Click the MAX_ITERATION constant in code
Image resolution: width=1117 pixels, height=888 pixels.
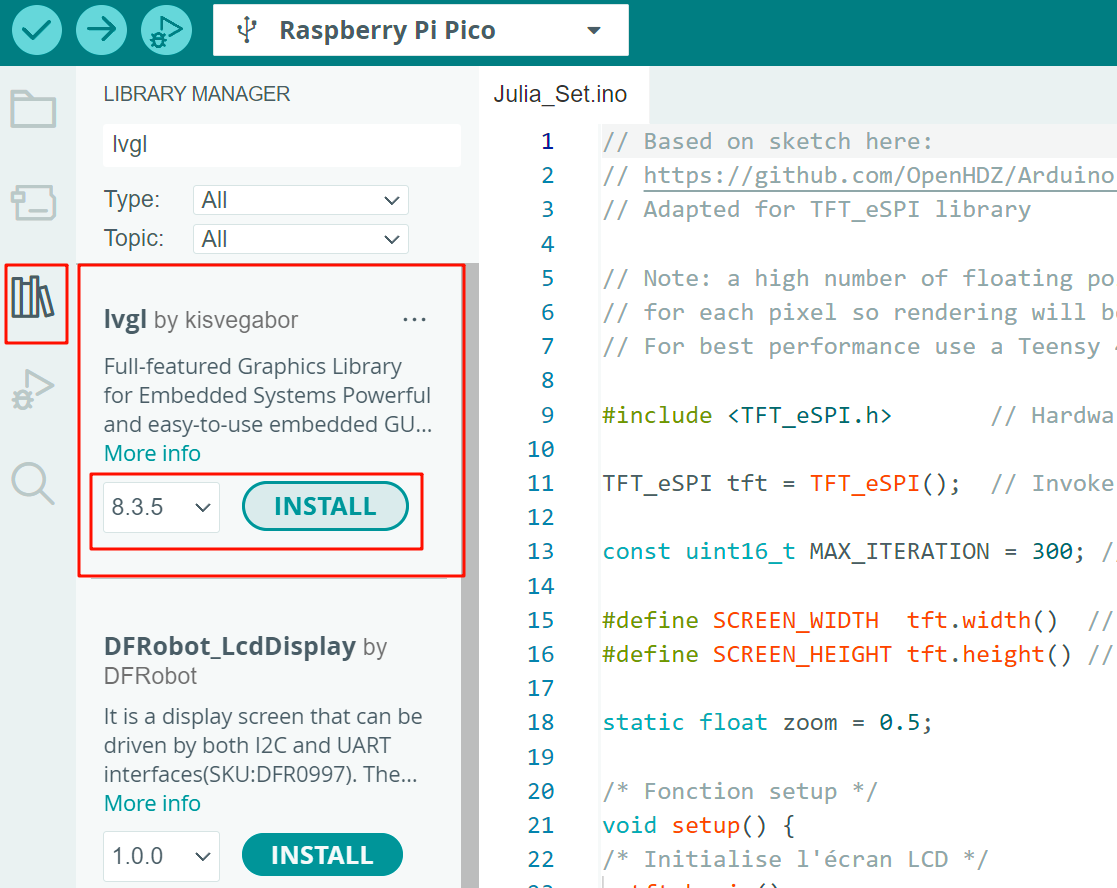899,551
